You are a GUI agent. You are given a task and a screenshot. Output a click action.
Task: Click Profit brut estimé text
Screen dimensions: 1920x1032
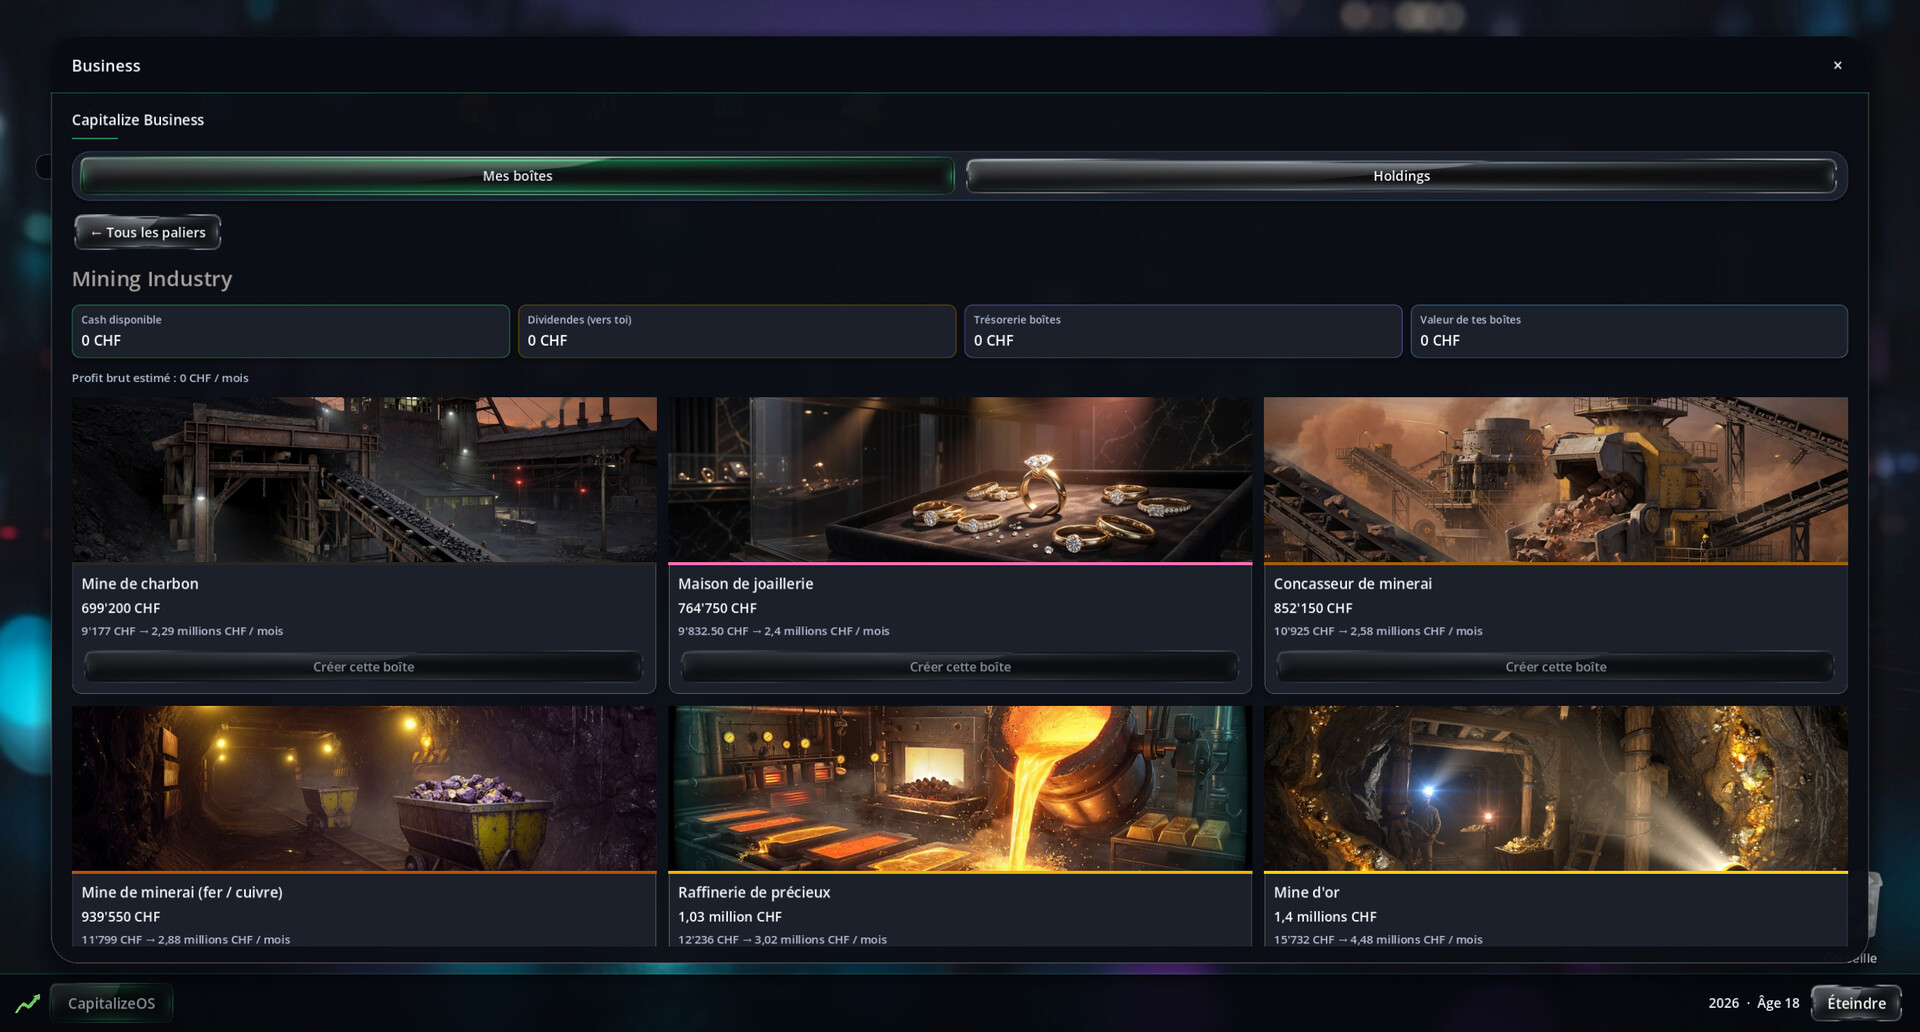click(160, 378)
